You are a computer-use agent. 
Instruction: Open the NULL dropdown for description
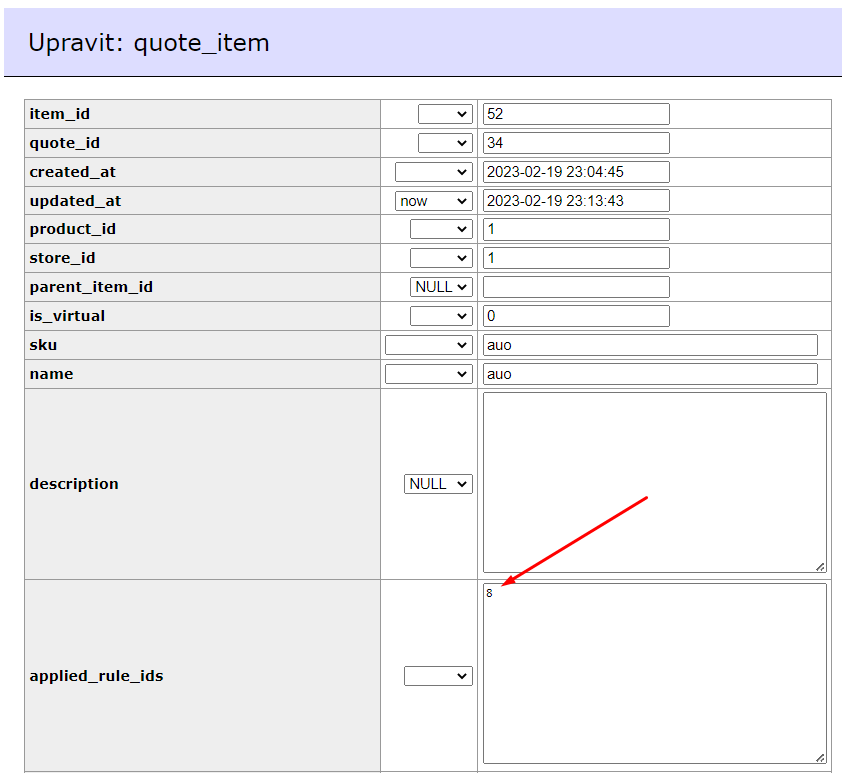tap(438, 483)
